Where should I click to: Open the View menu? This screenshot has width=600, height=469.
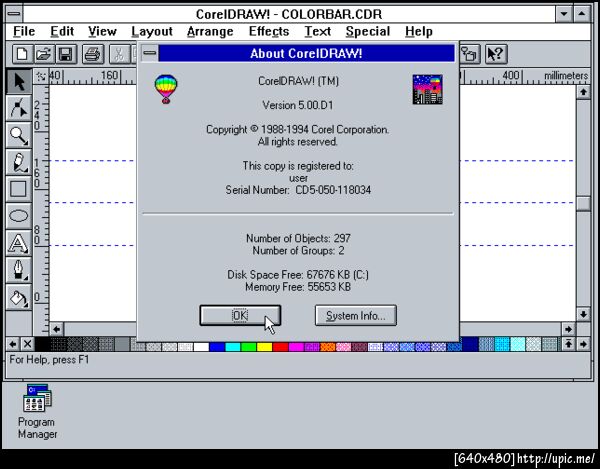(x=102, y=31)
